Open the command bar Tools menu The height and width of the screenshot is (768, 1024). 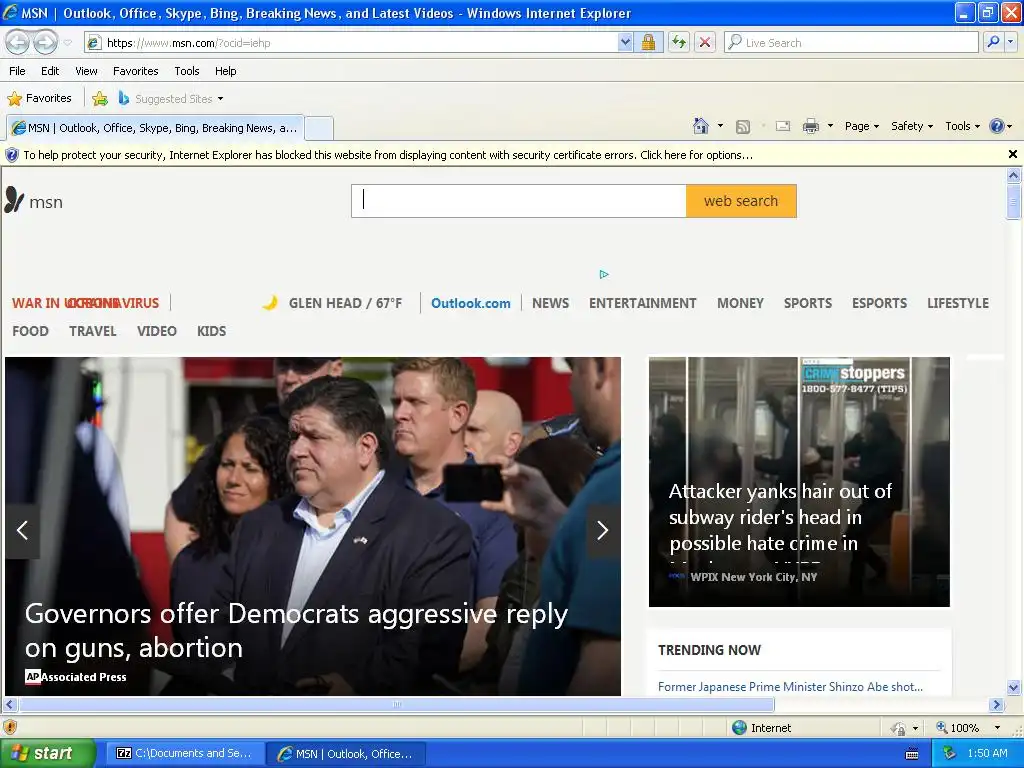point(963,126)
